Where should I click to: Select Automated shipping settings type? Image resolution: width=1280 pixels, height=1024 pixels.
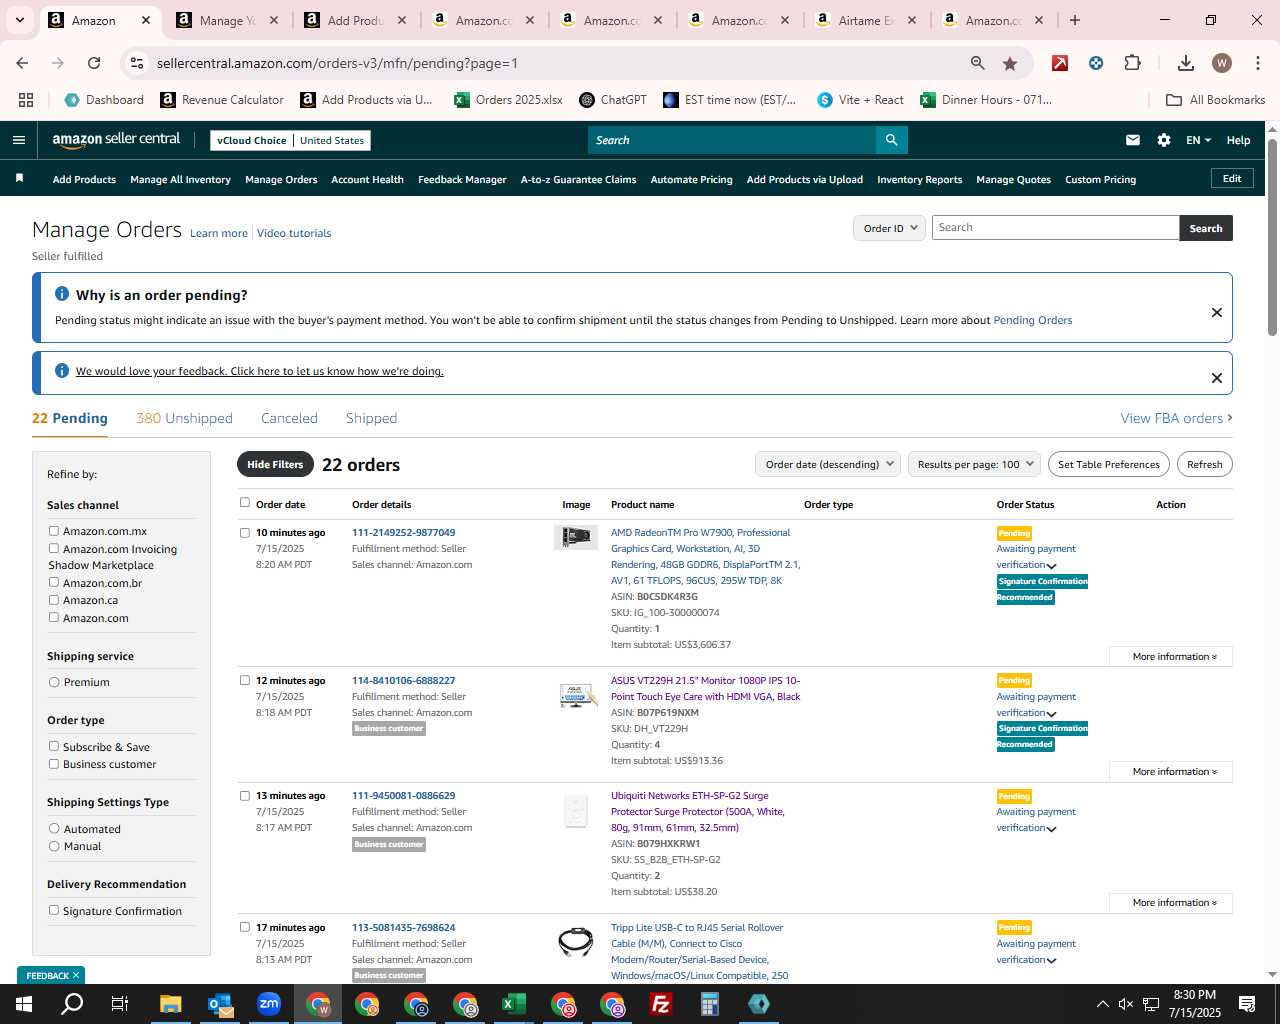[x=54, y=828]
